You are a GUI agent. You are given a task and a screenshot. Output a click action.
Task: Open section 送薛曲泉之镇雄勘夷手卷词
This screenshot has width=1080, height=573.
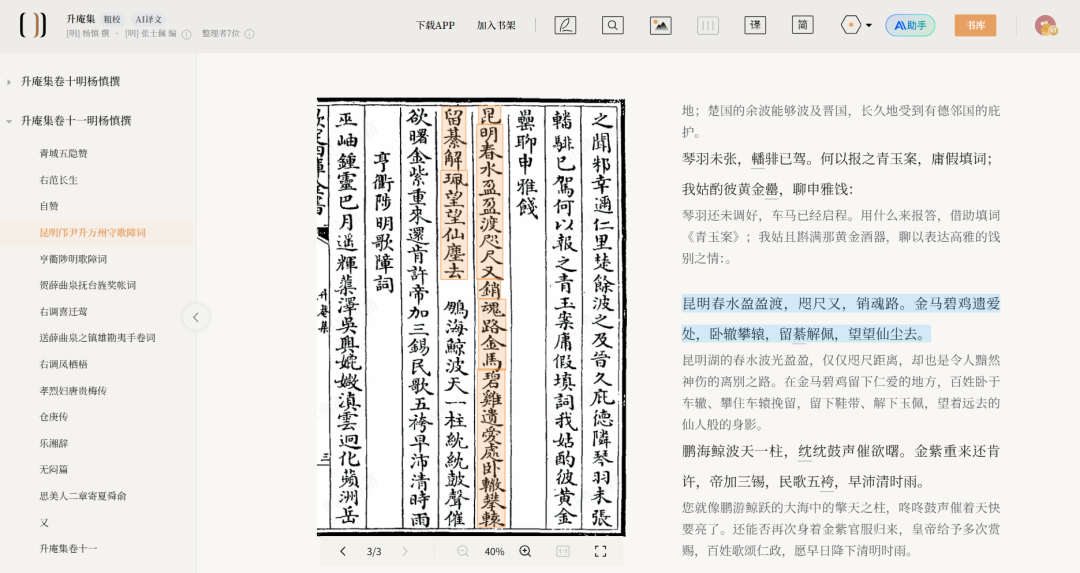(x=97, y=337)
